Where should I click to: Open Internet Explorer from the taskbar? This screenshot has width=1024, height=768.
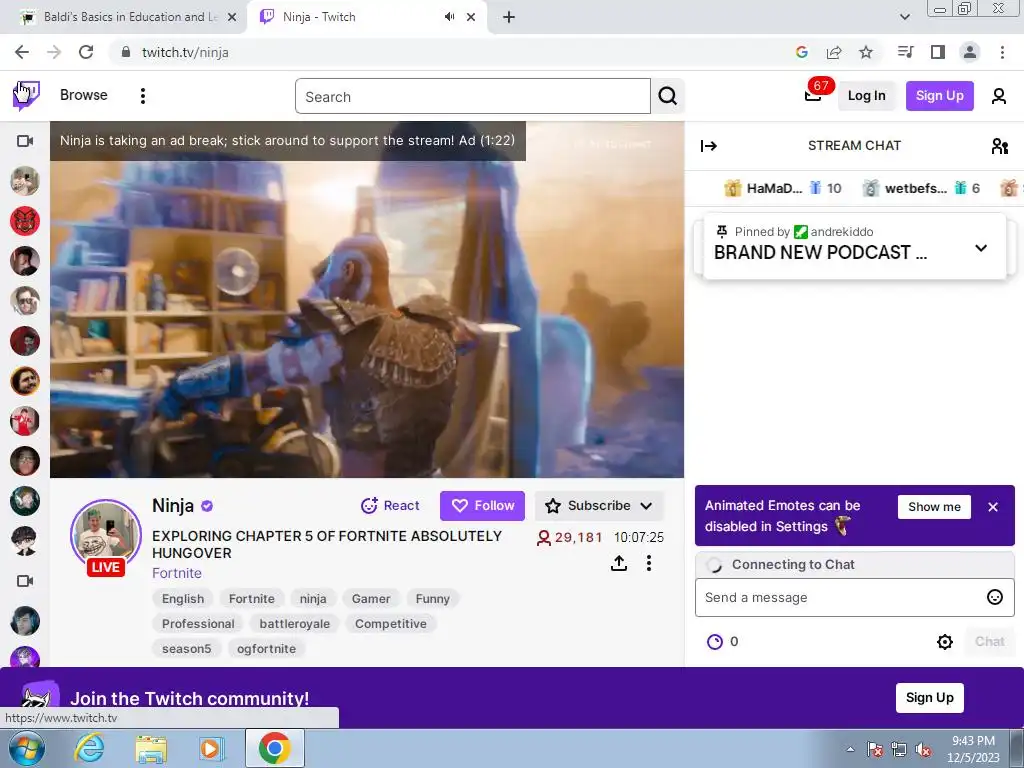click(x=89, y=748)
